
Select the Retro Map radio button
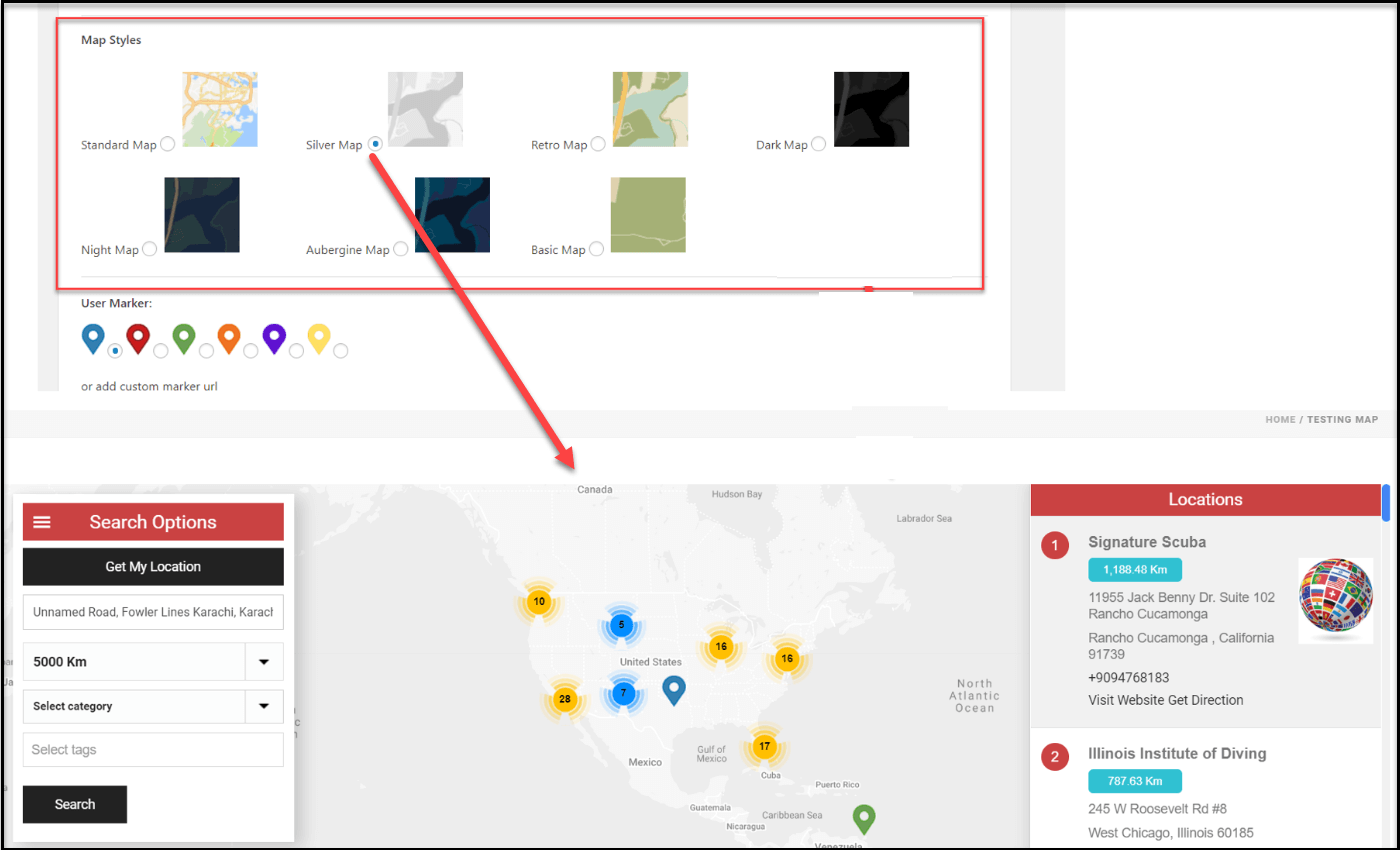click(598, 144)
